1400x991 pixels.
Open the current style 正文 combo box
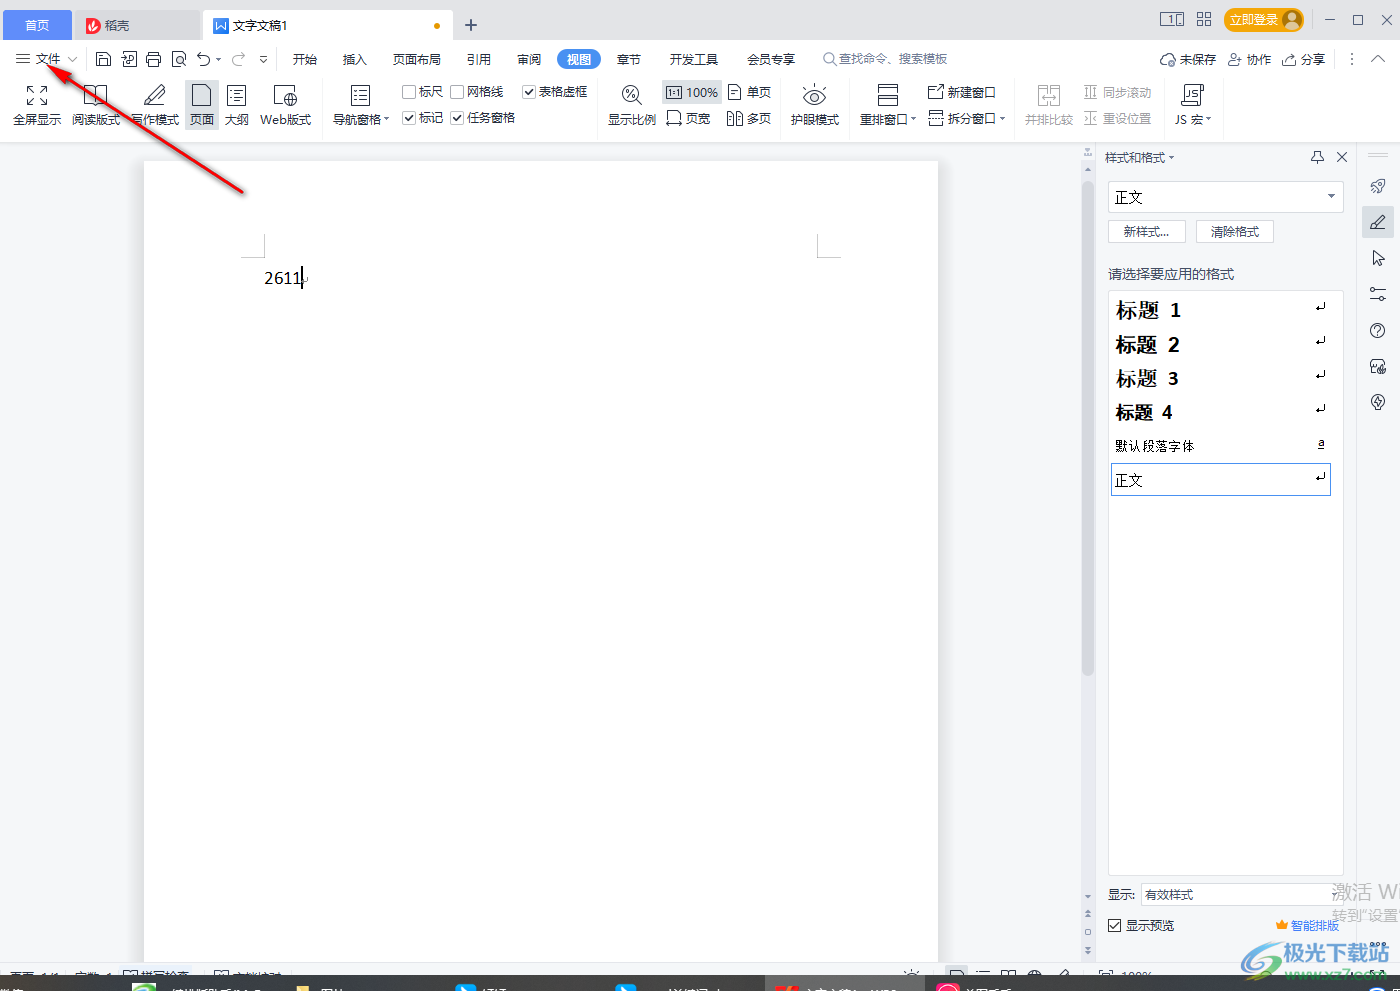[x=1225, y=197]
